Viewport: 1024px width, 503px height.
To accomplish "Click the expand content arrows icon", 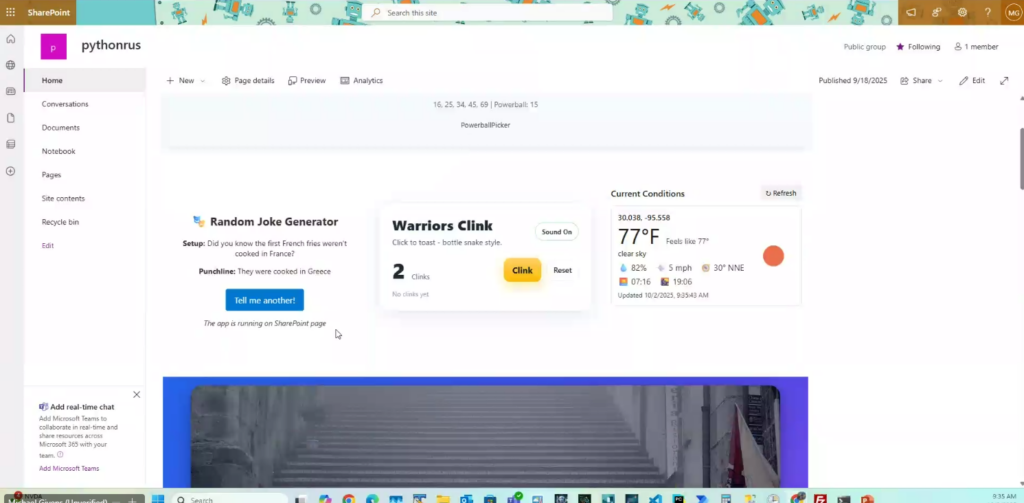I will tap(1004, 80).
